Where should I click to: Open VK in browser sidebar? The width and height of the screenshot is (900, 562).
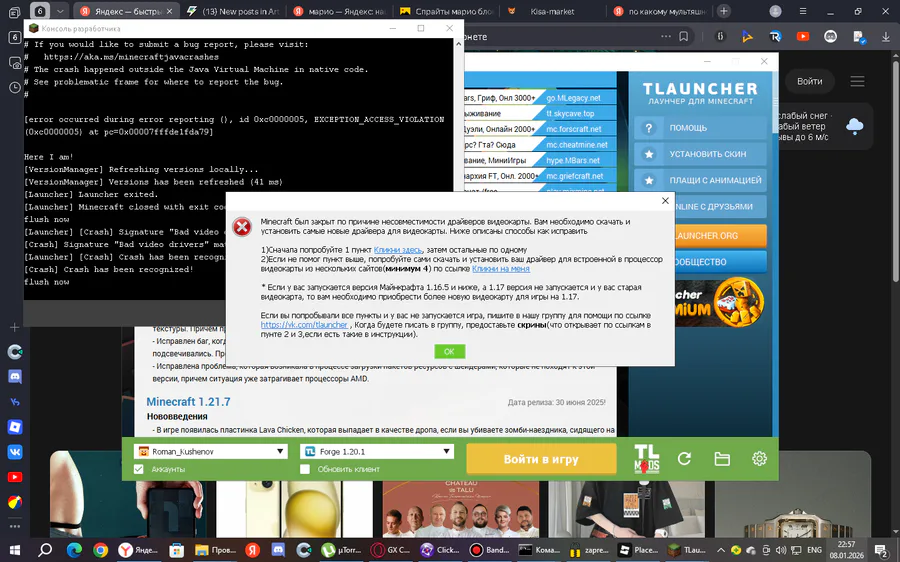tap(15, 452)
